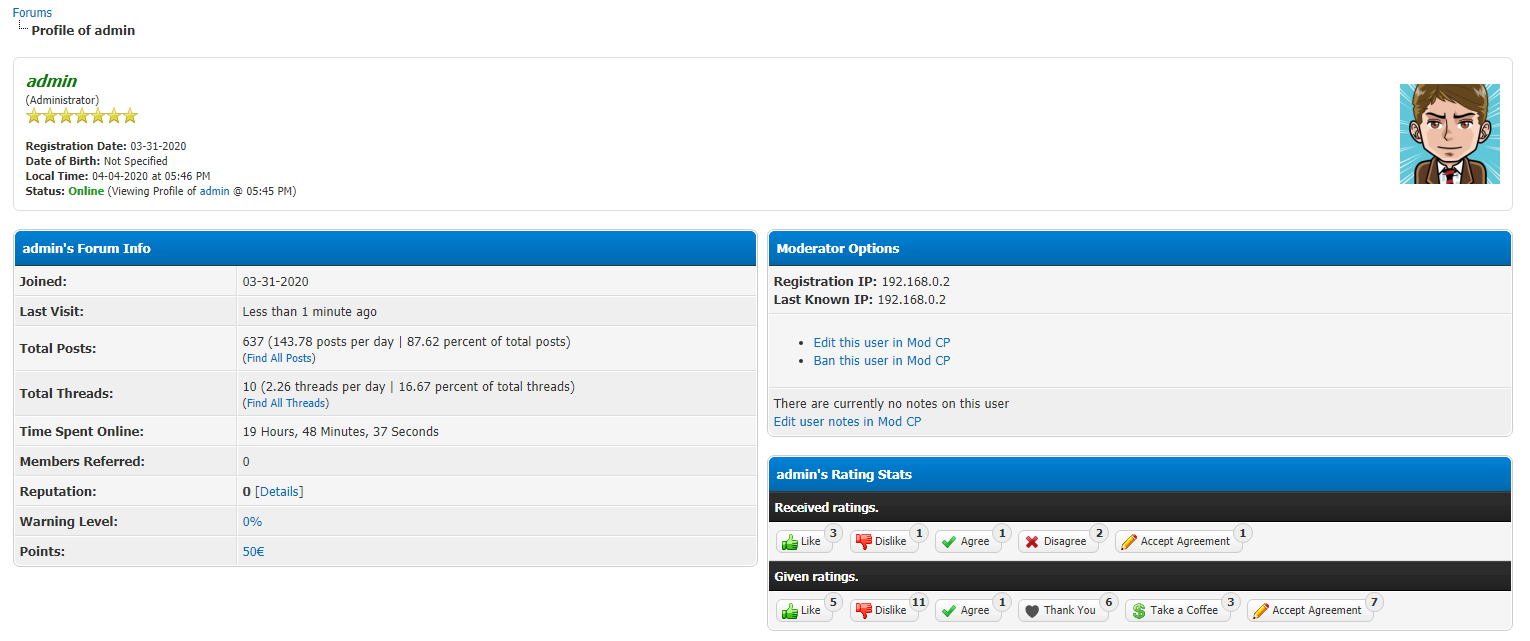Click the Dislike button in Given ratings
The height and width of the screenshot is (641, 1530).
(884, 610)
